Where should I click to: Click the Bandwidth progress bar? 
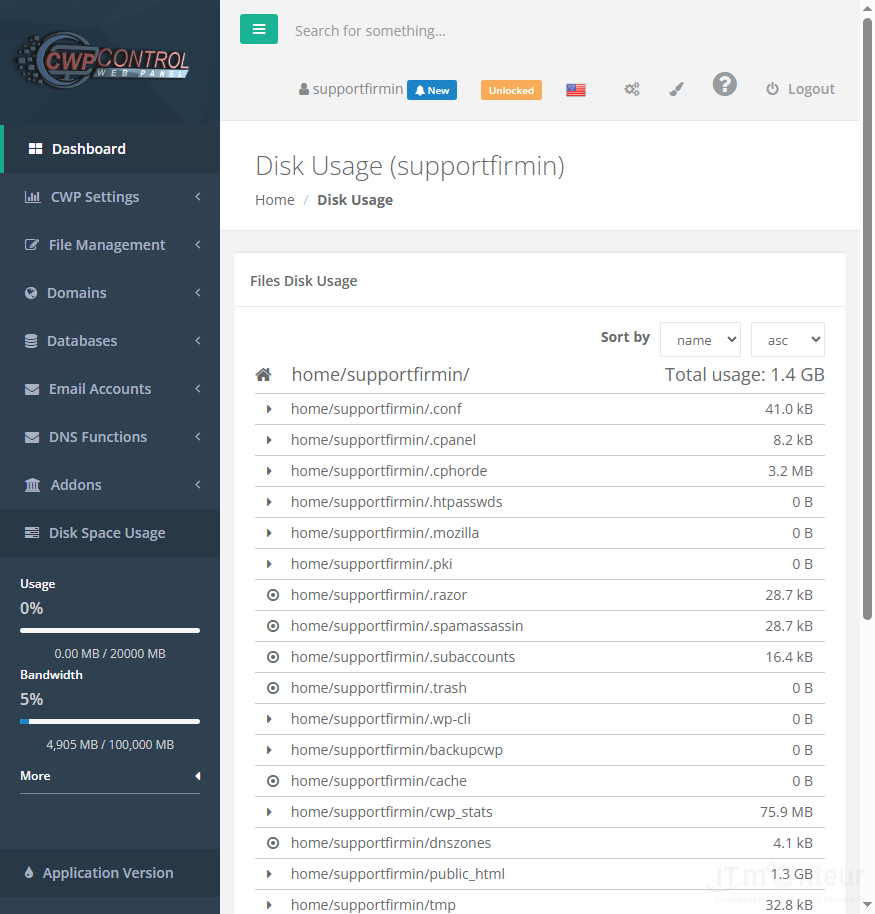pos(110,722)
